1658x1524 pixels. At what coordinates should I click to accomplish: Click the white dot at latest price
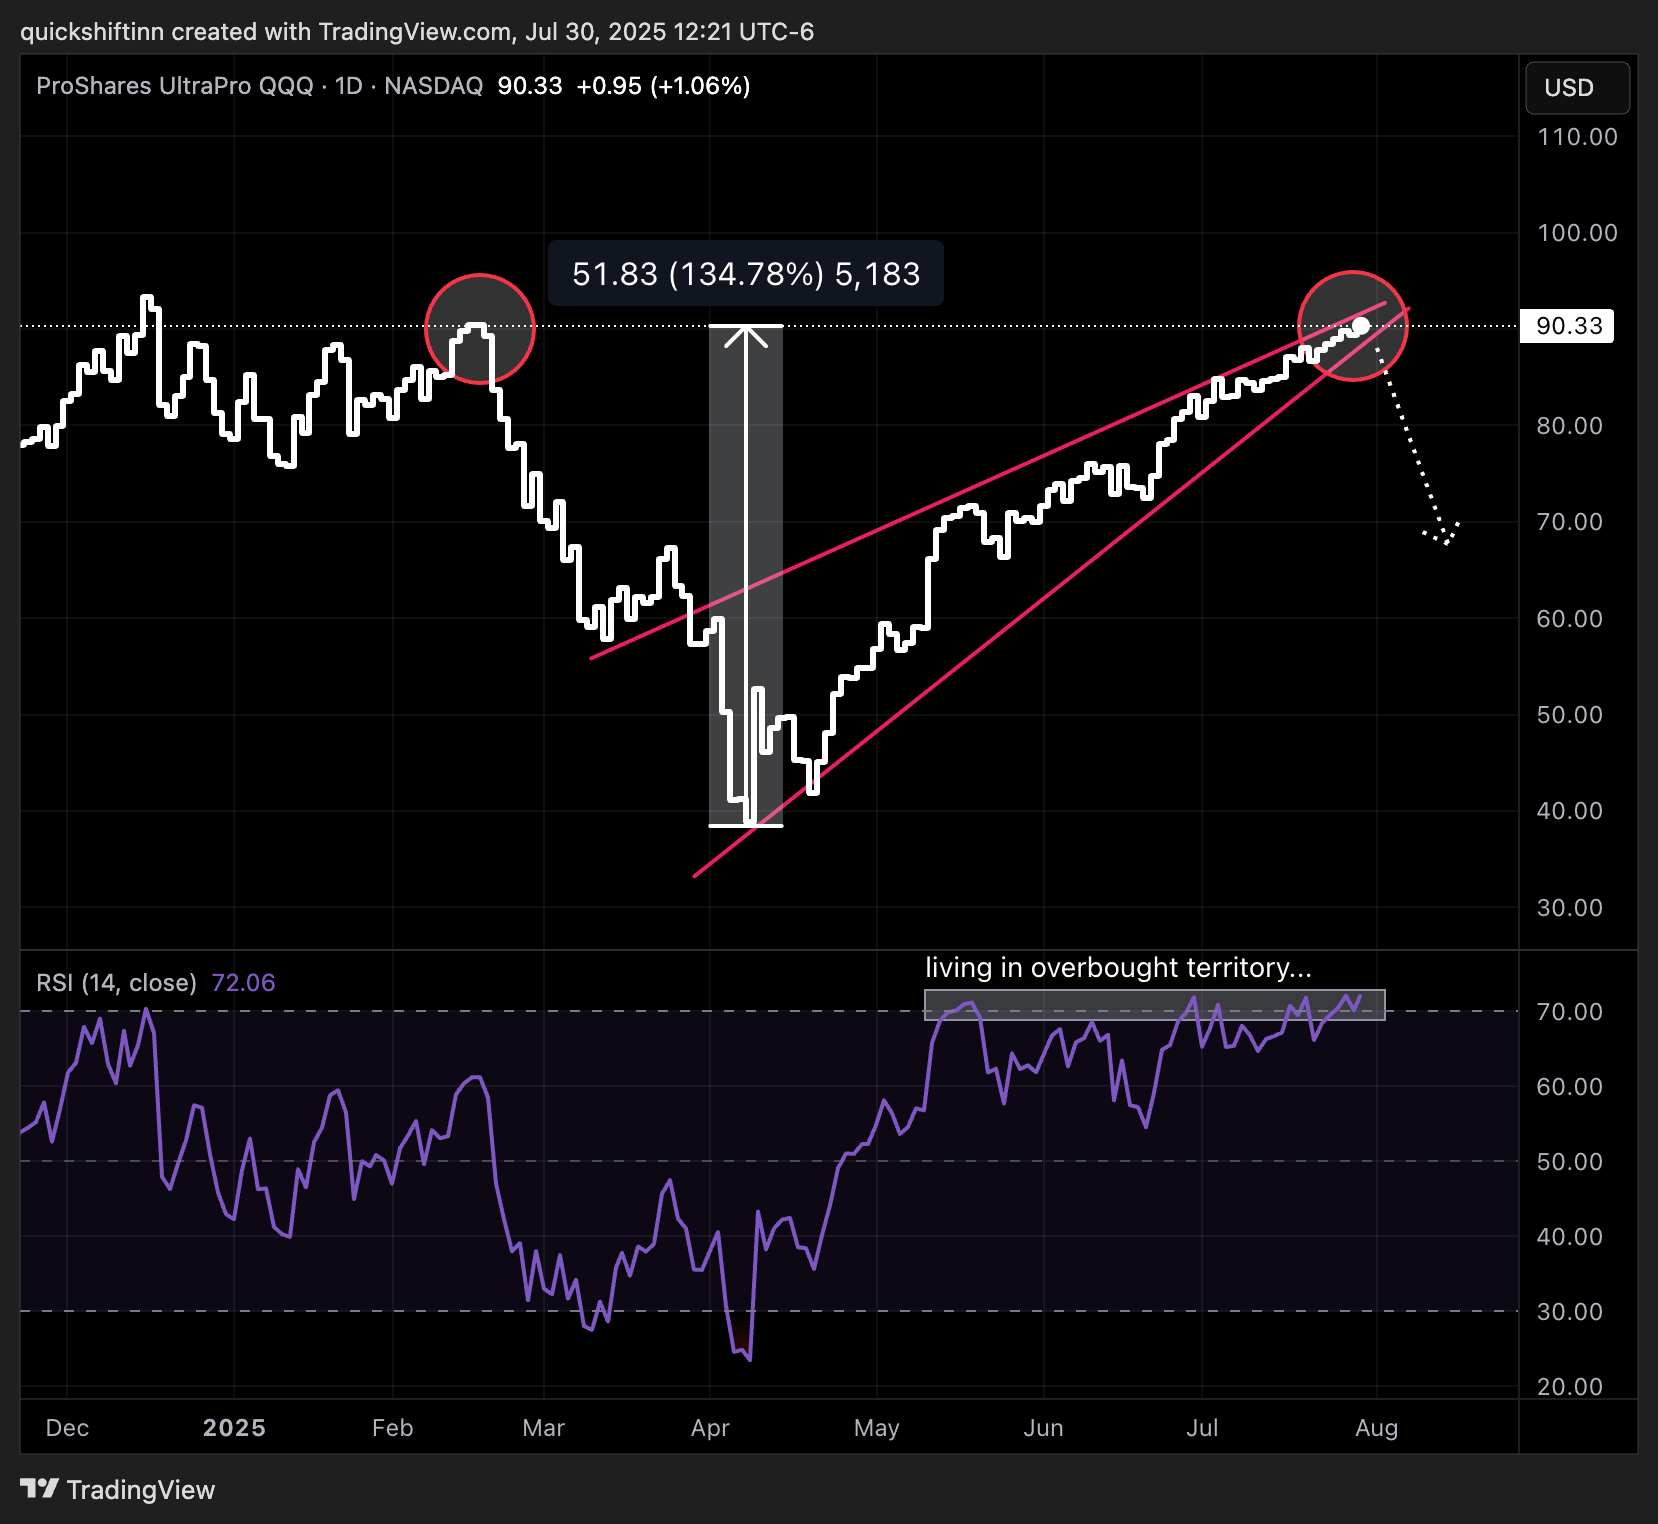coord(1361,326)
